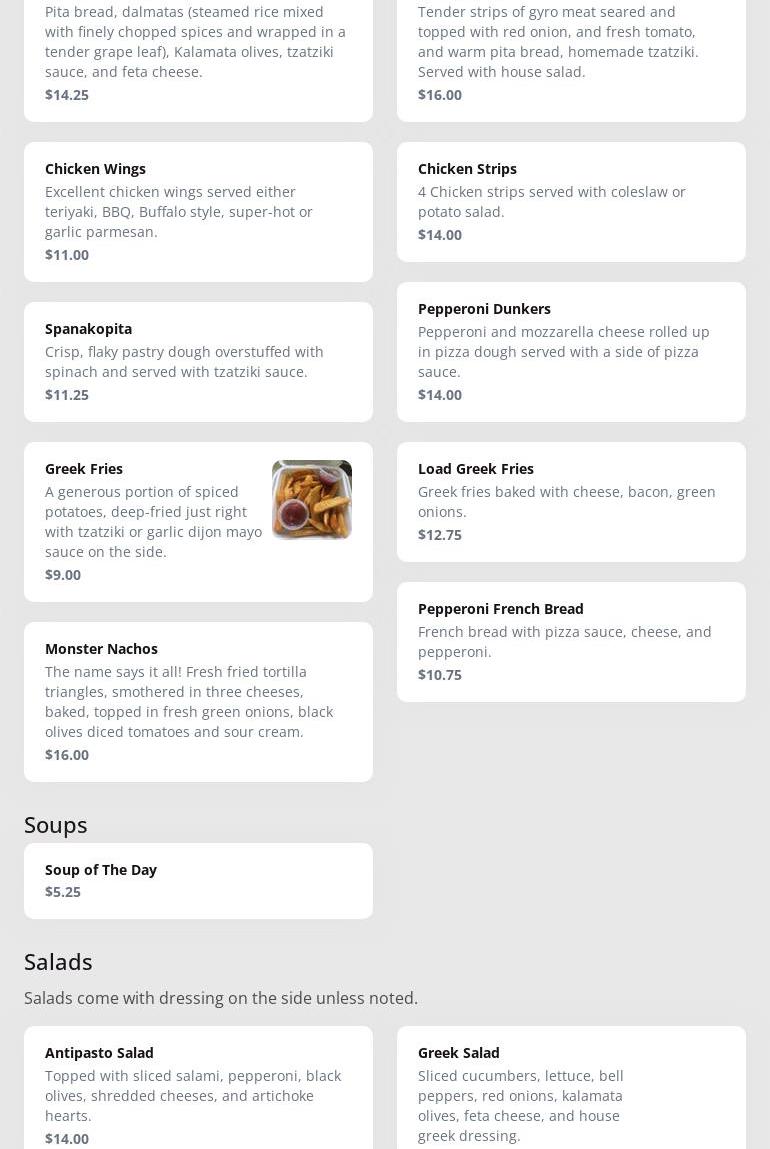Click the Greek Fries photo thumbnail
This screenshot has height=1149, width=770.
point(311,500)
